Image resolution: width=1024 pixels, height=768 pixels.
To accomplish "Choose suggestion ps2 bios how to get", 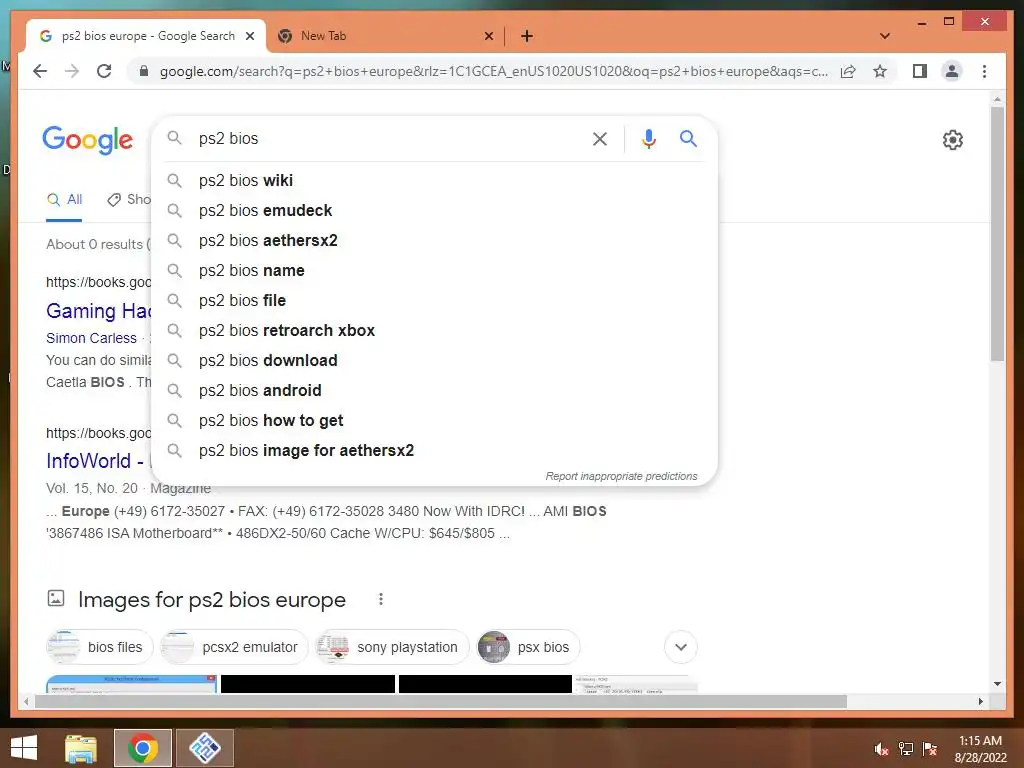I will point(434,421).
